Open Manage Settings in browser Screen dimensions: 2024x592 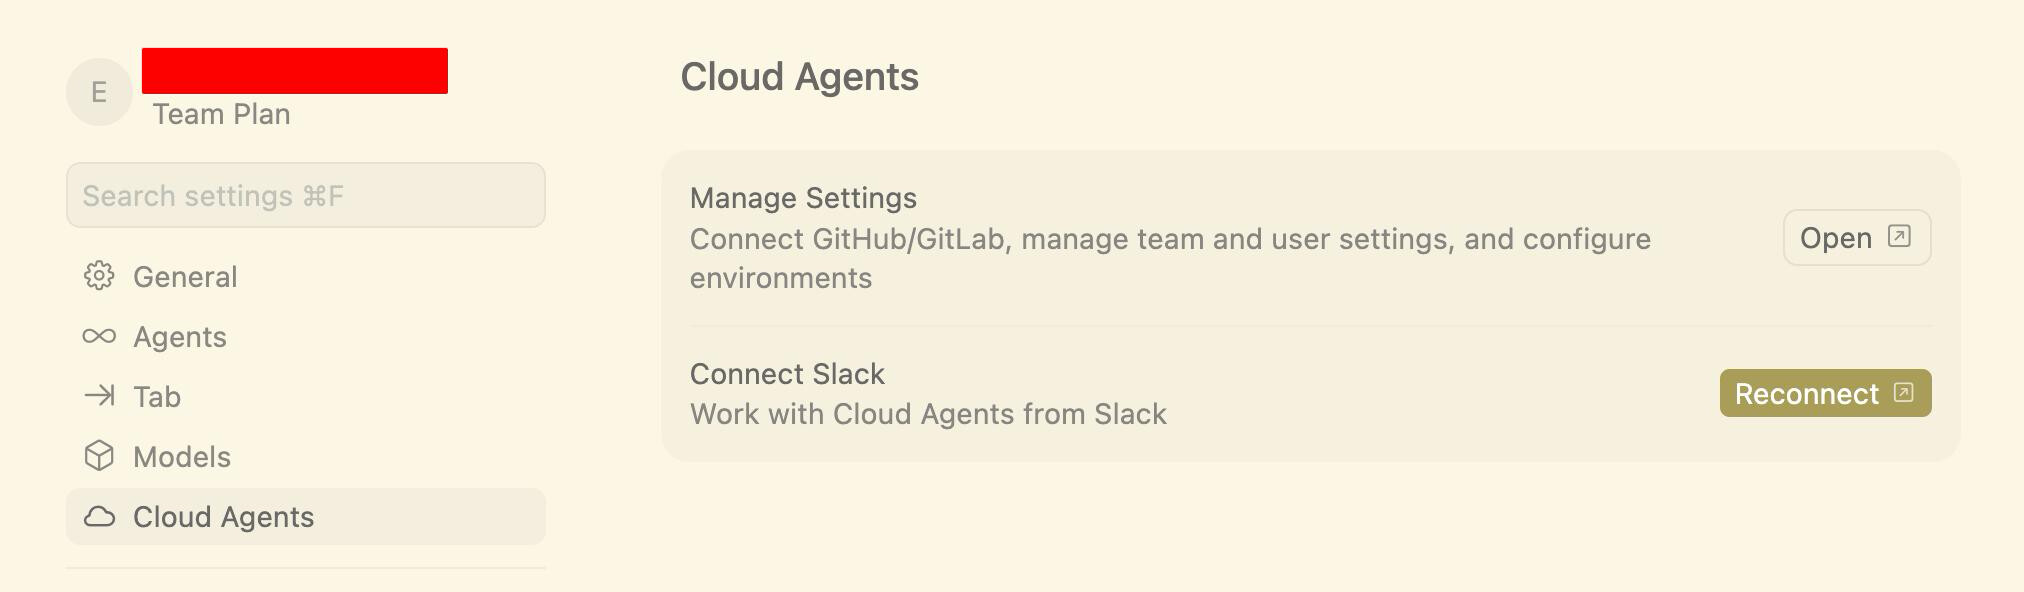(1857, 237)
